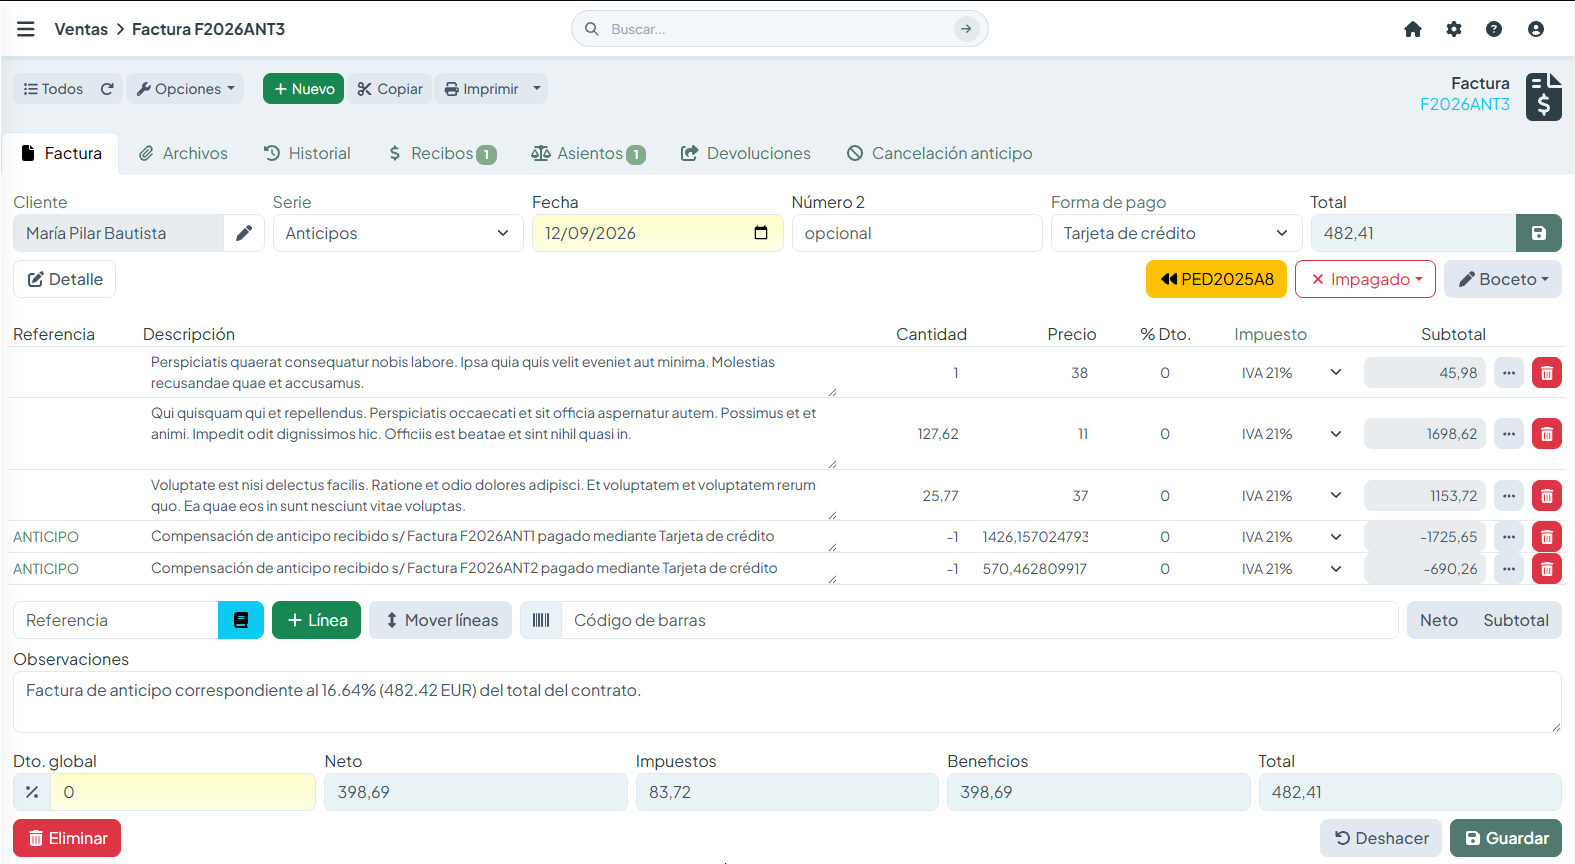
Task: Click the green Nuevo button
Action: [x=304, y=89]
